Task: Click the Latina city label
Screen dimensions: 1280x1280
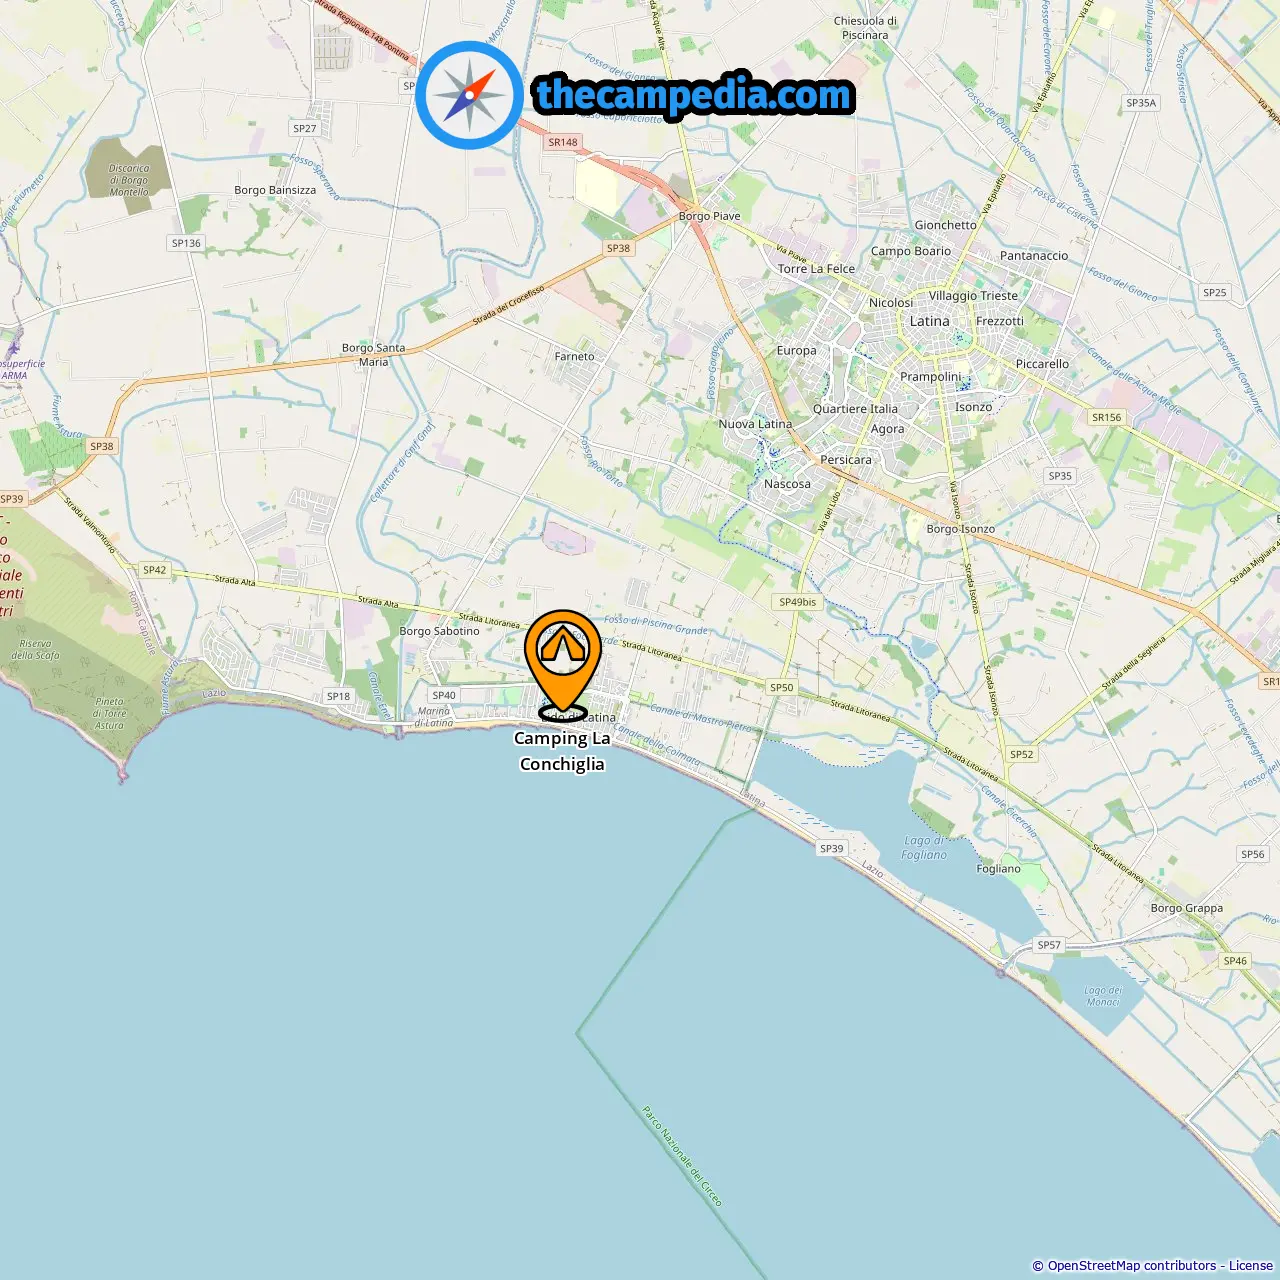Action: tap(929, 321)
